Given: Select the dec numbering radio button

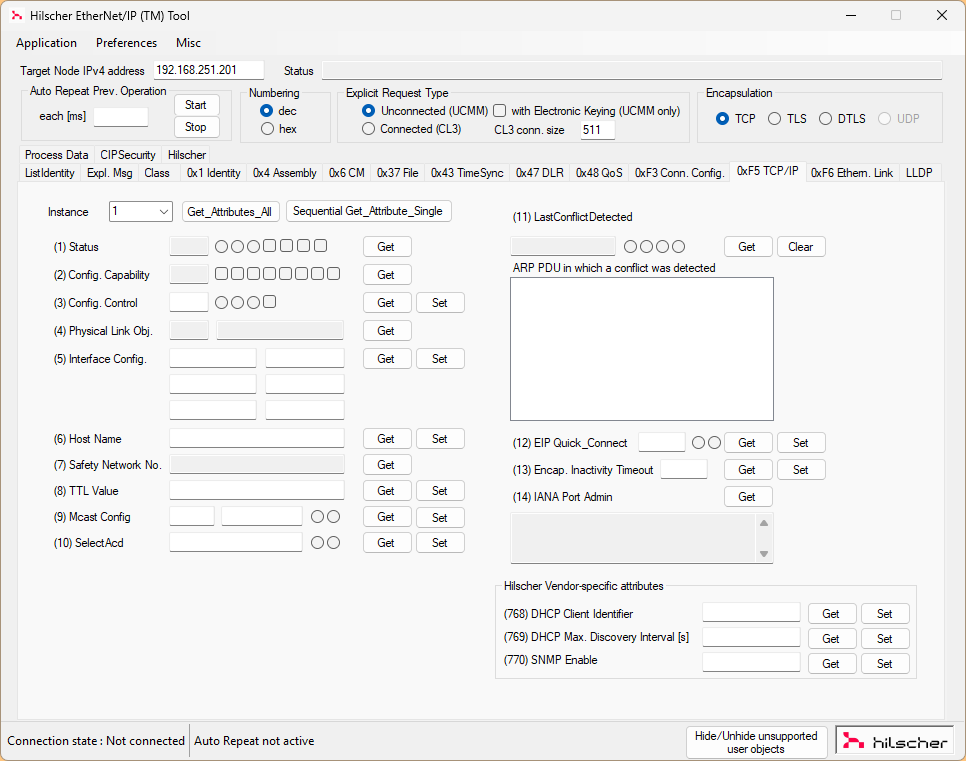Looking at the screenshot, I should (x=267, y=111).
